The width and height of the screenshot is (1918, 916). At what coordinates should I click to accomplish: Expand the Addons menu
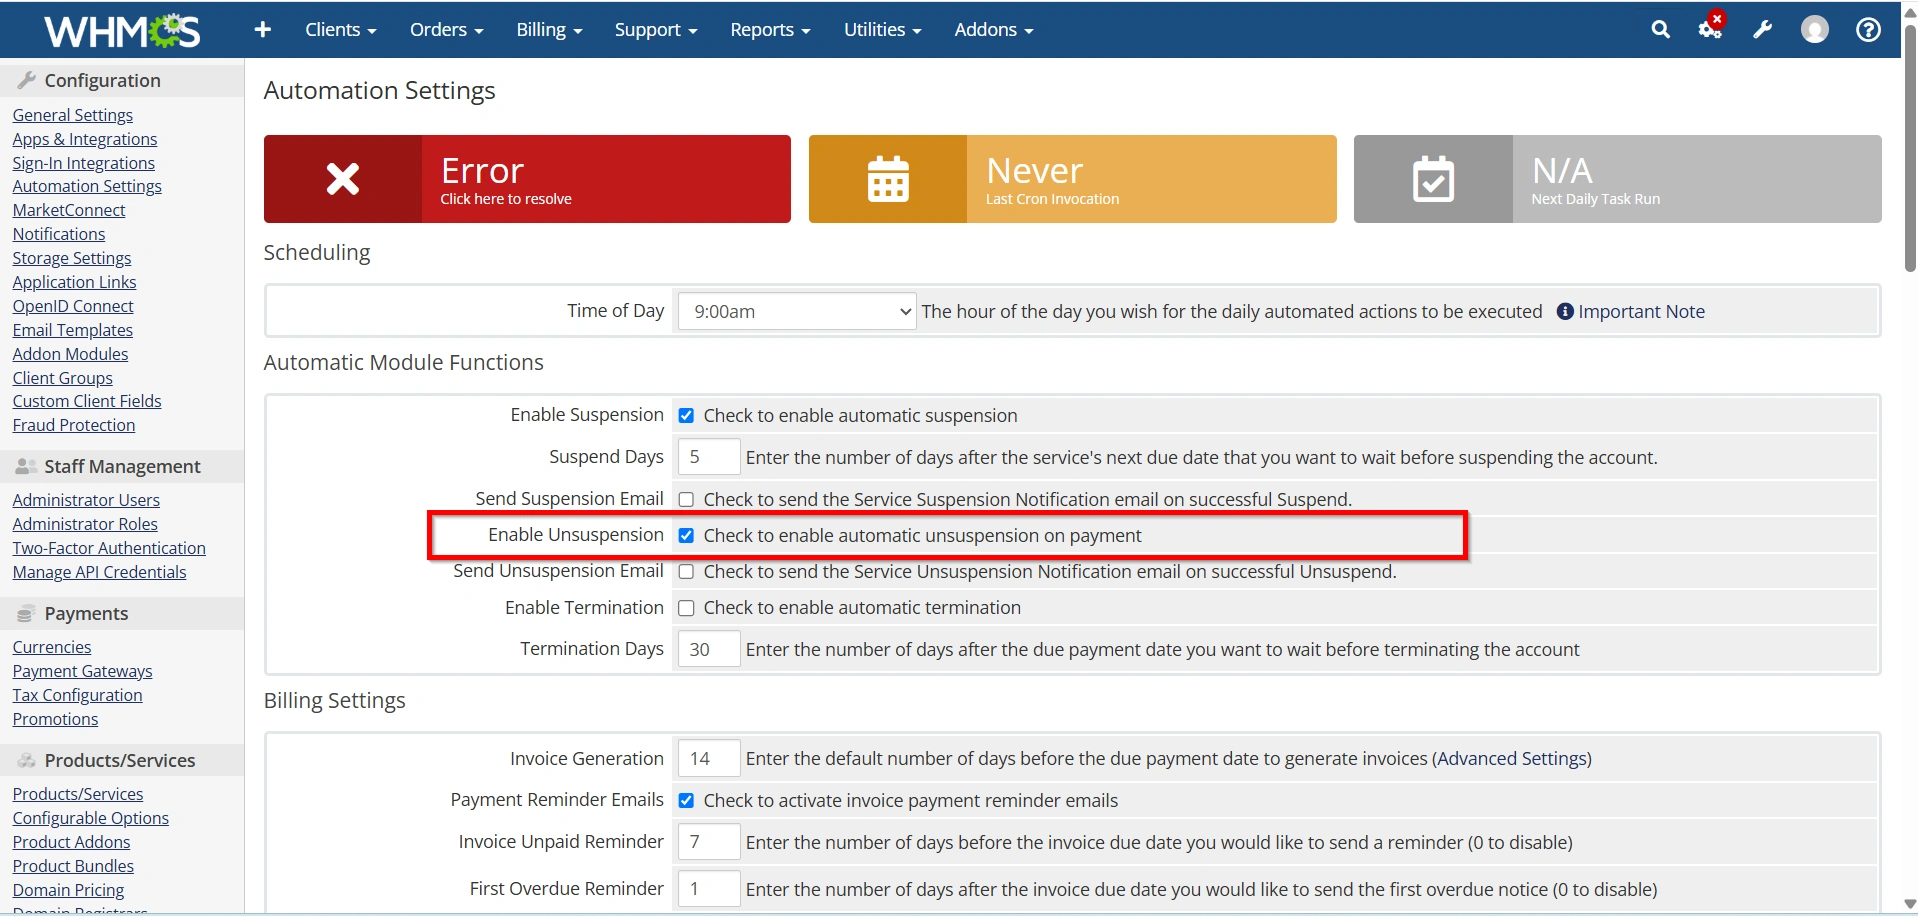(993, 30)
